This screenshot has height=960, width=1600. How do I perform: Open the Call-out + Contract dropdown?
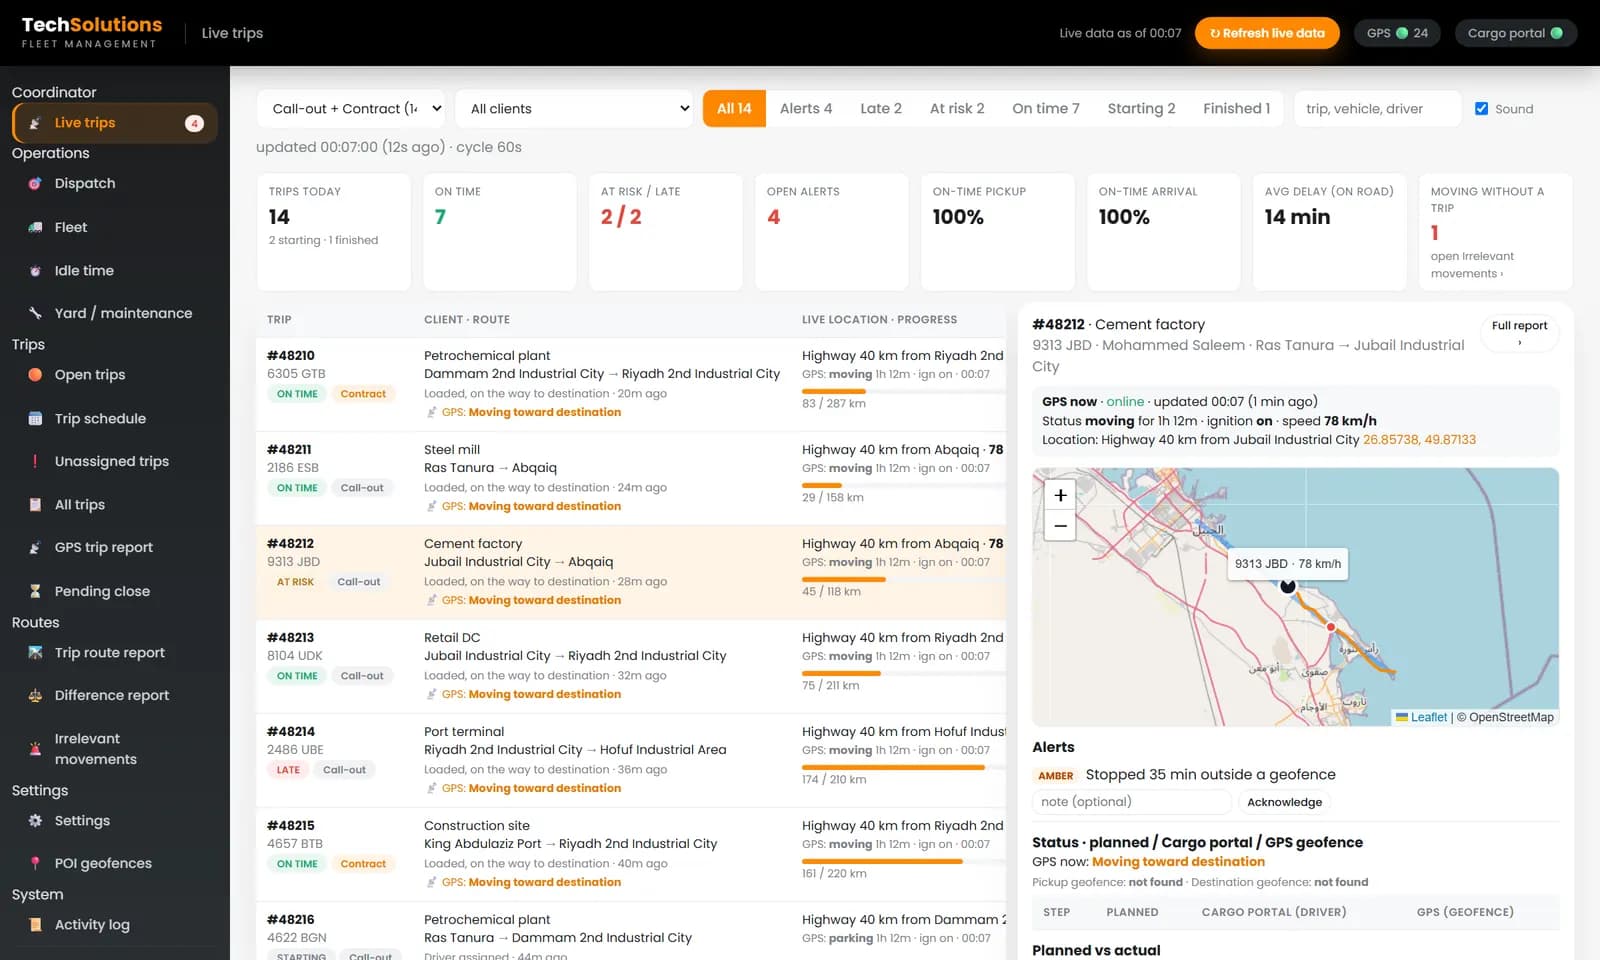[352, 109]
